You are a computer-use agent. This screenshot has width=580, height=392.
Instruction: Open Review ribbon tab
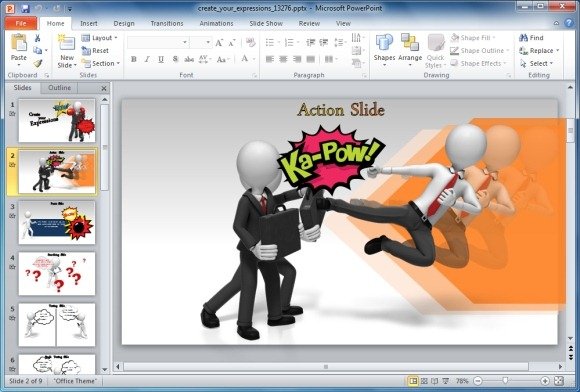point(309,23)
